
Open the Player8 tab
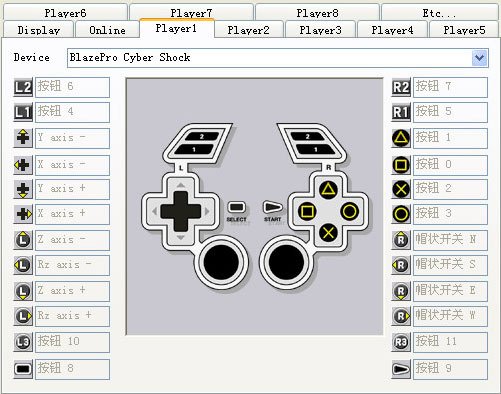click(x=317, y=13)
